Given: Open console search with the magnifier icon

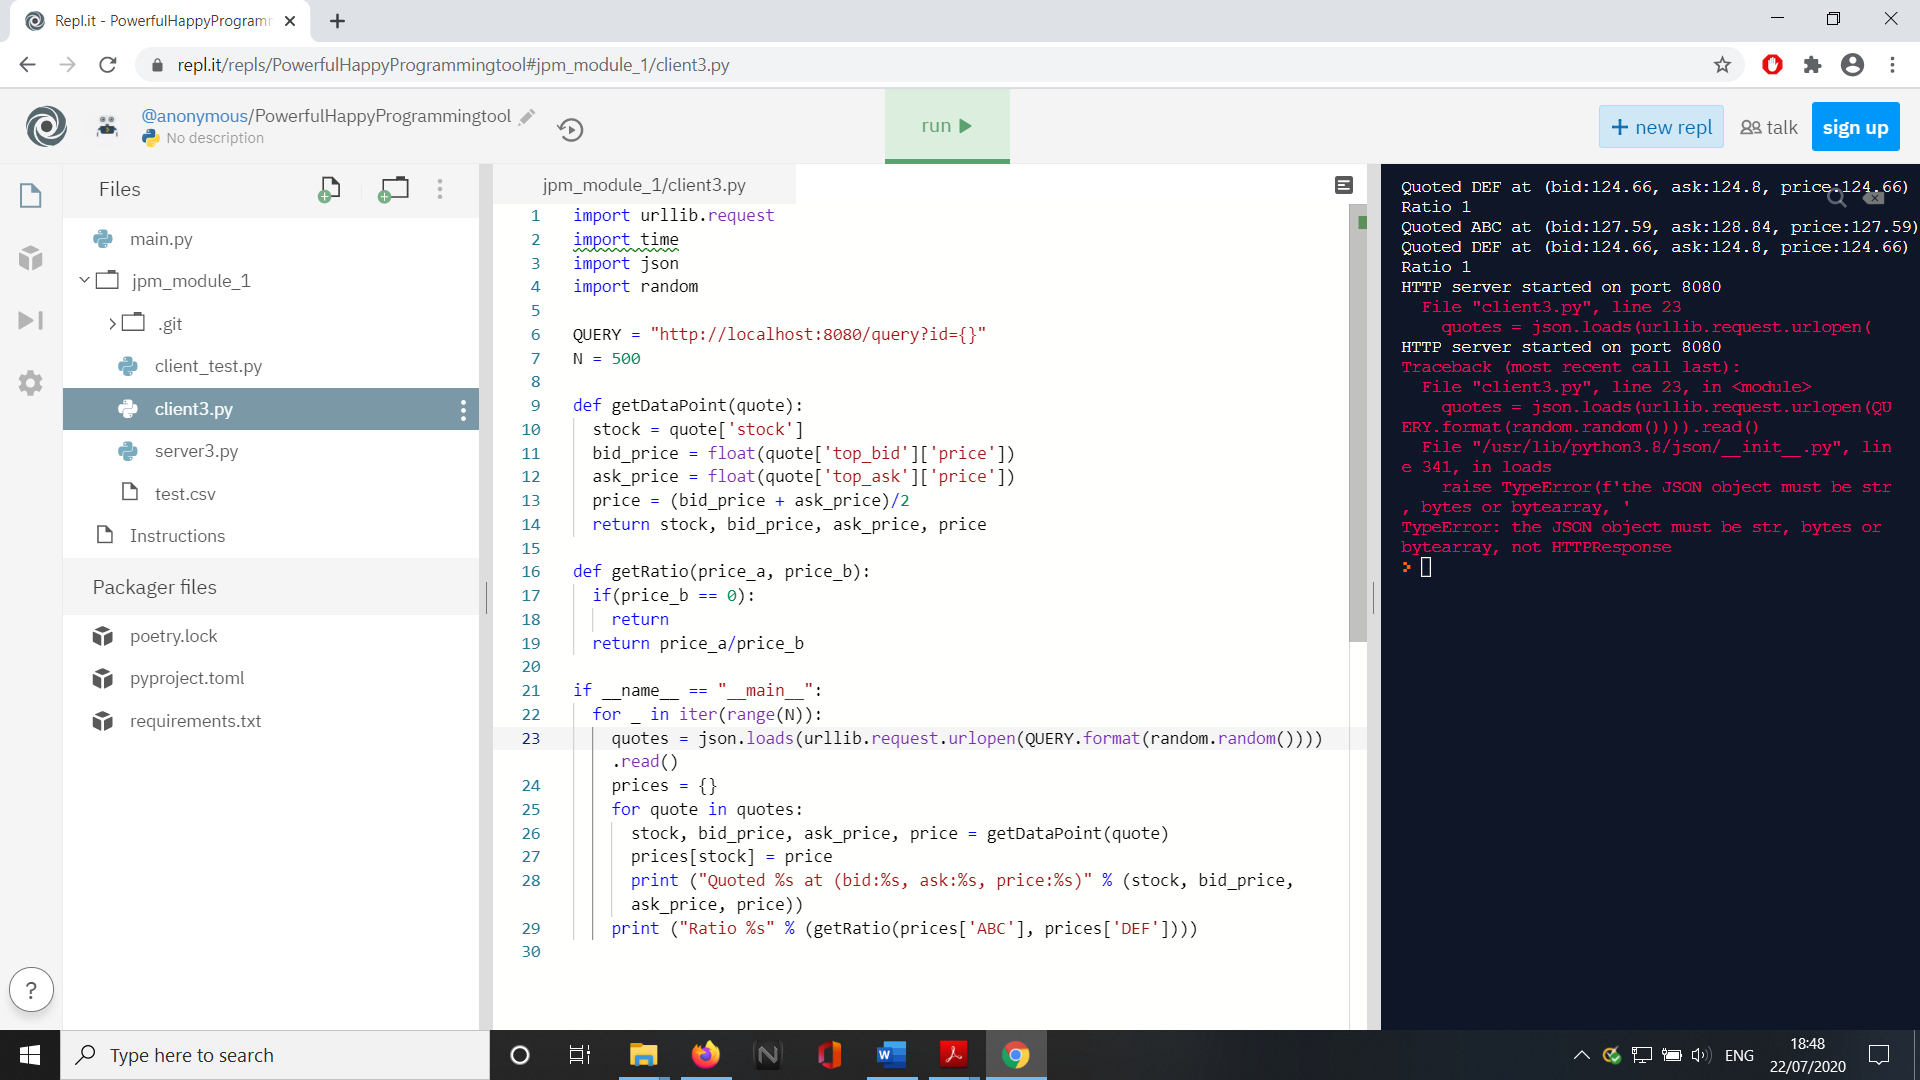Looking at the screenshot, I should click(x=1836, y=198).
